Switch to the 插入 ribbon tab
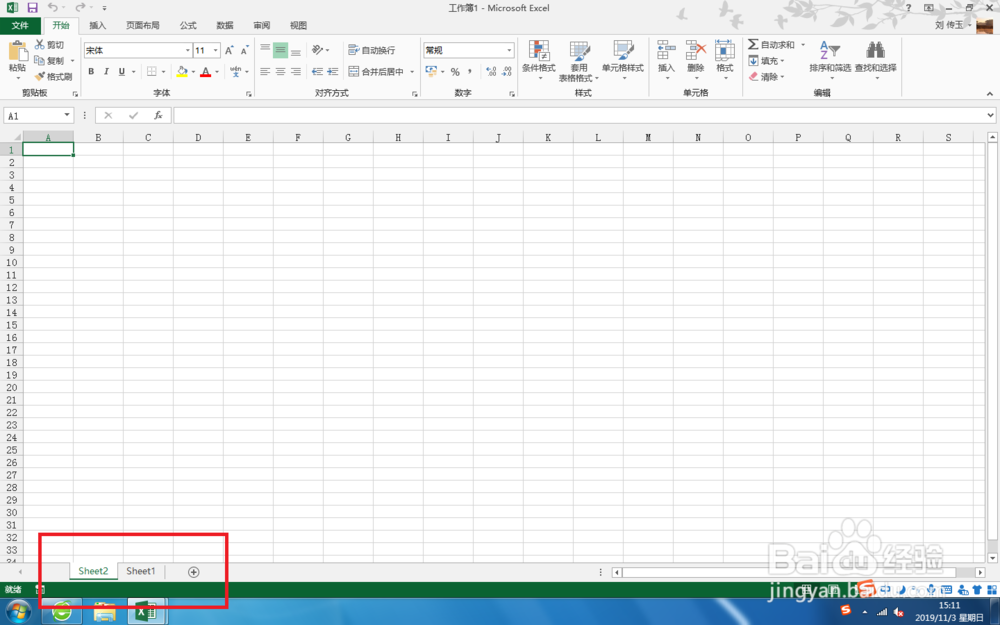 coord(97,25)
